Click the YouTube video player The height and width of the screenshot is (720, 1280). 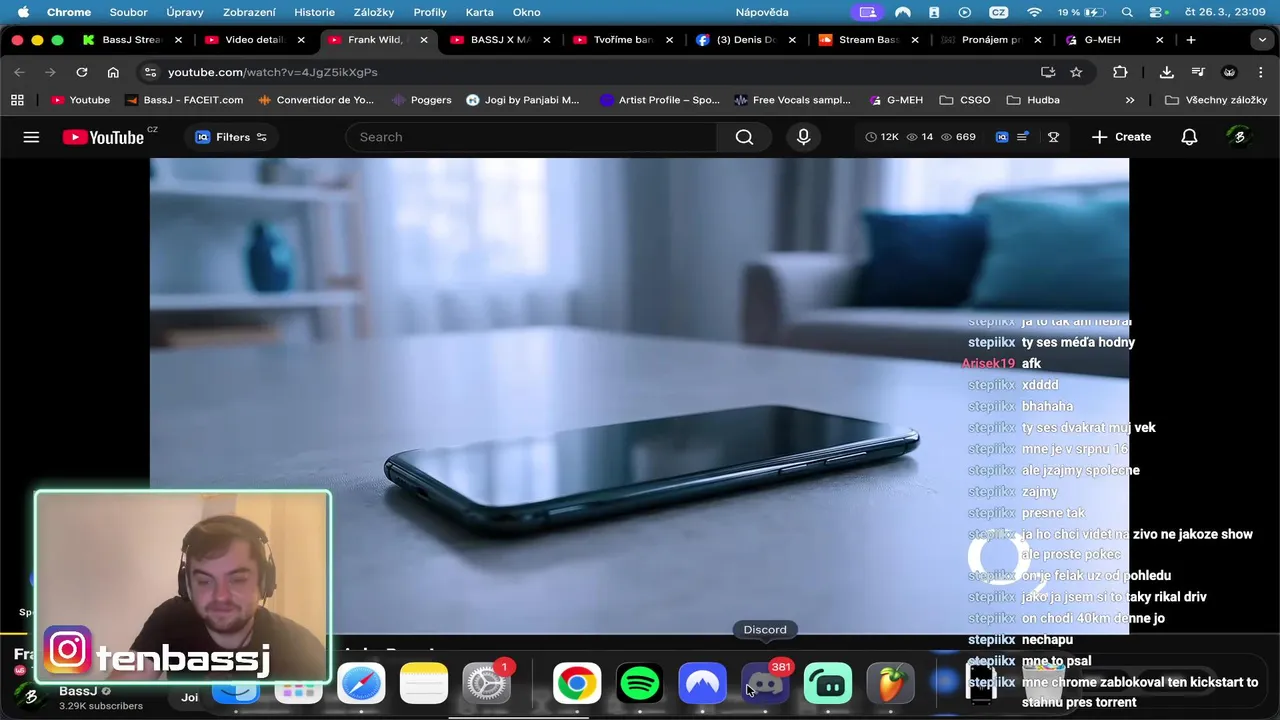[x=639, y=396]
